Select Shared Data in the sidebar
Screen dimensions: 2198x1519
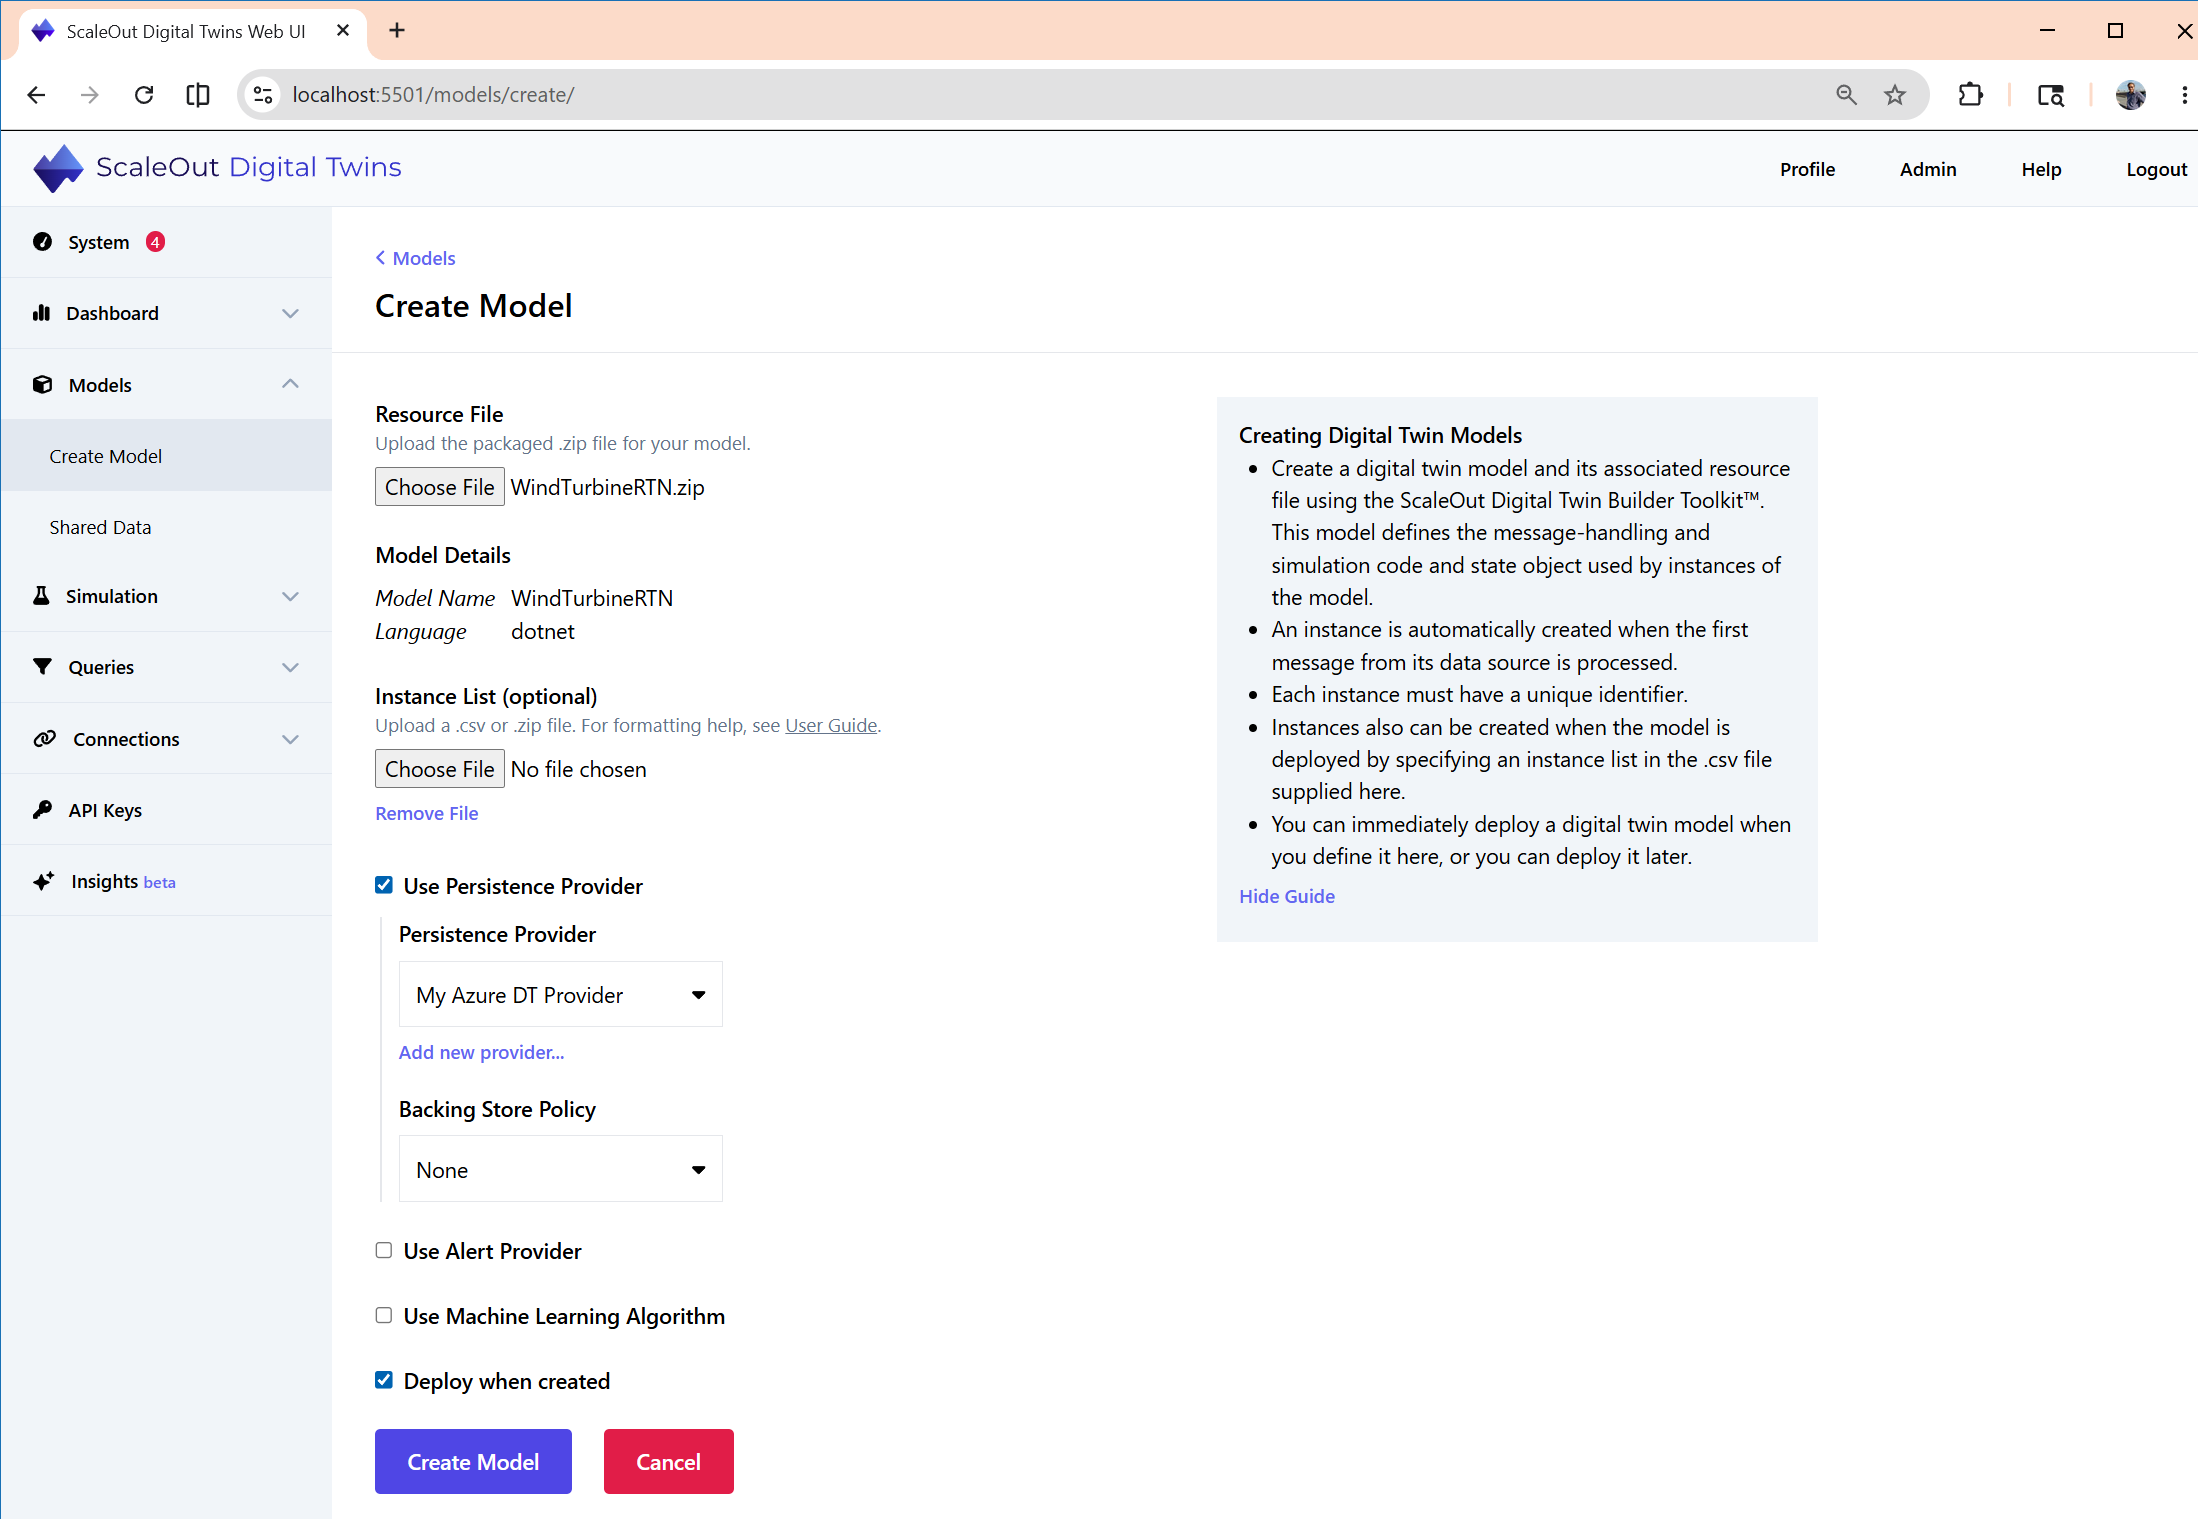[x=166, y=527]
